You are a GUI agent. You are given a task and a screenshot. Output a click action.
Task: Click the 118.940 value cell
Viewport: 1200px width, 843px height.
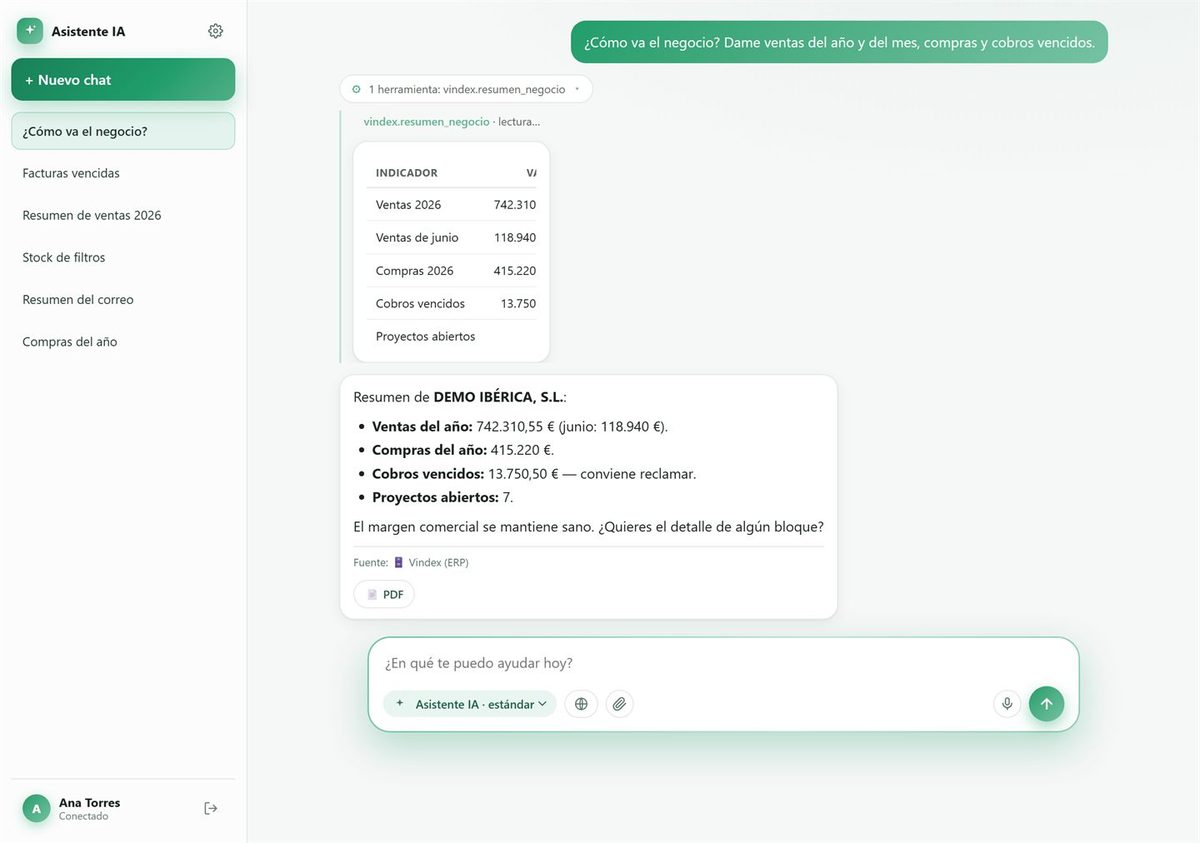click(515, 237)
